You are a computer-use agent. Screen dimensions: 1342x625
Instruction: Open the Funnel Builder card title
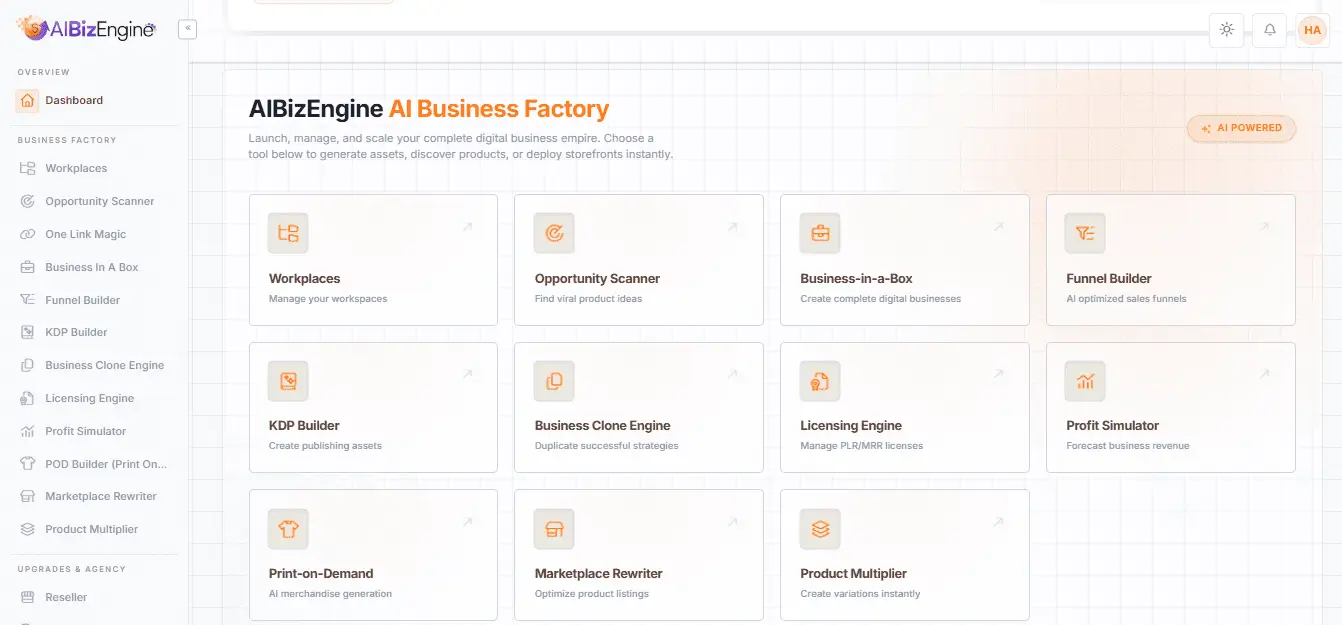[1109, 278]
